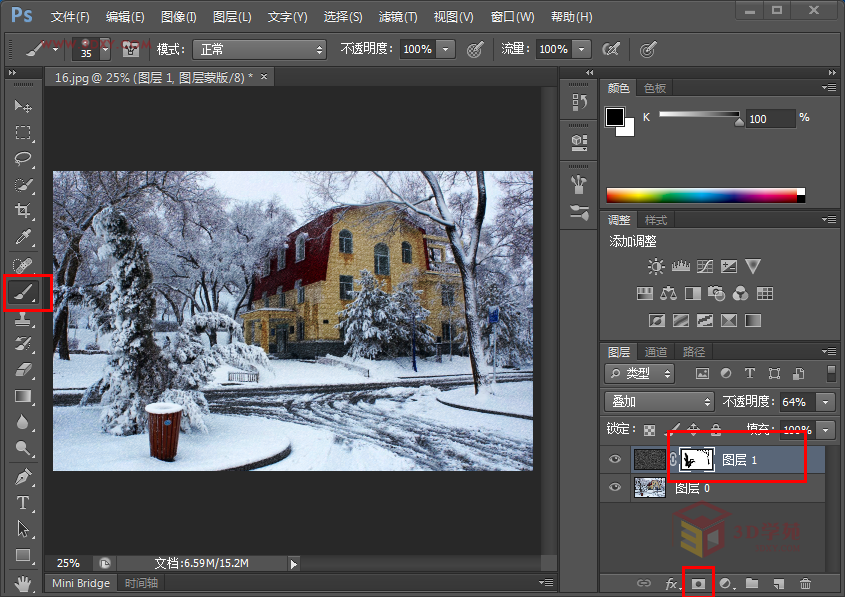Image resolution: width=845 pixels, height=597 pixels.
Task: Select the Rectangular Marquee tool
Action: (x=23, y=133)
